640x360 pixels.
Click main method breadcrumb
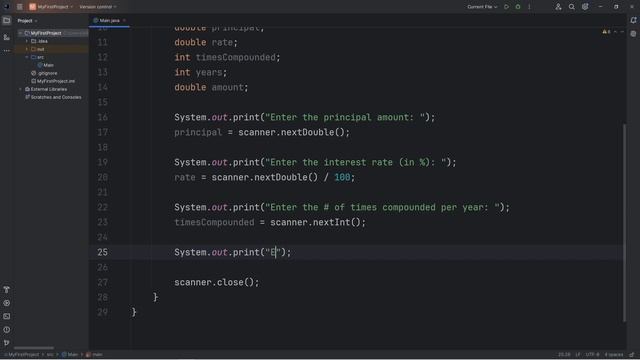pos(94,355)
